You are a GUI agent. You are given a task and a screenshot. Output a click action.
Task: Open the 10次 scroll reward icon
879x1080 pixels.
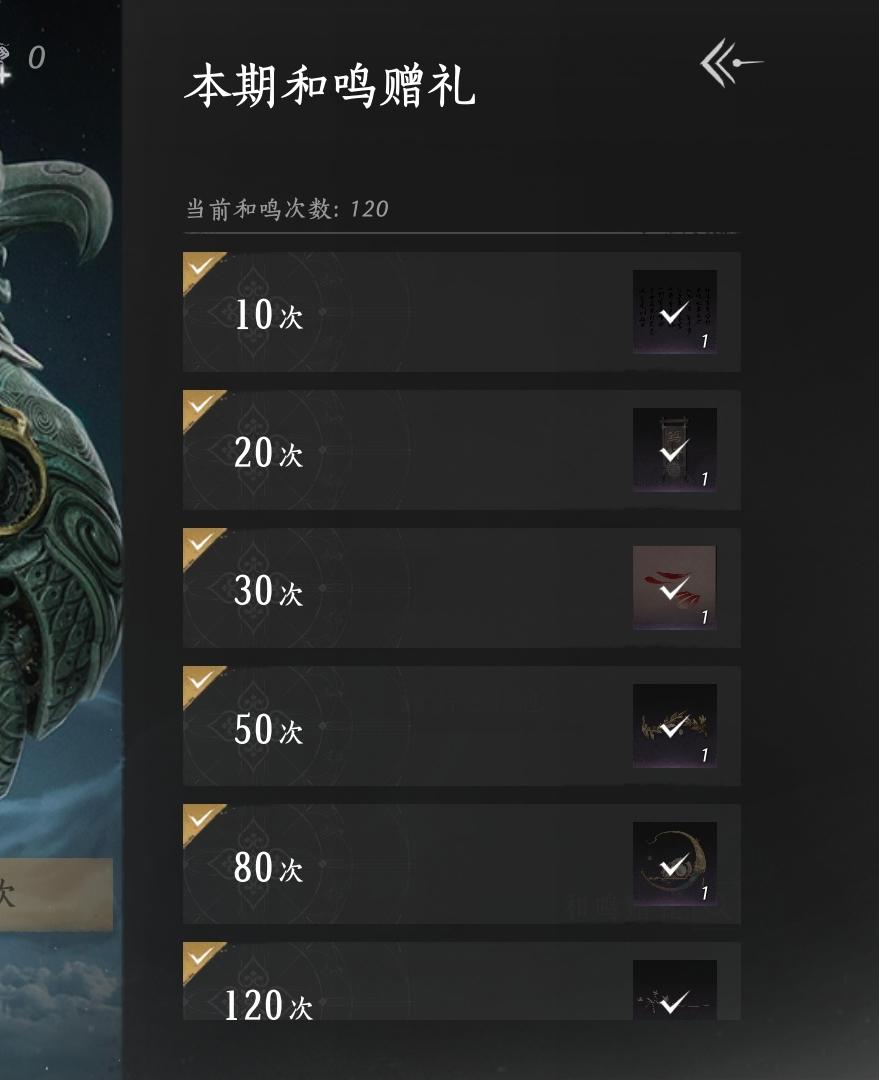pyautogui.click(x=675, y=312)
